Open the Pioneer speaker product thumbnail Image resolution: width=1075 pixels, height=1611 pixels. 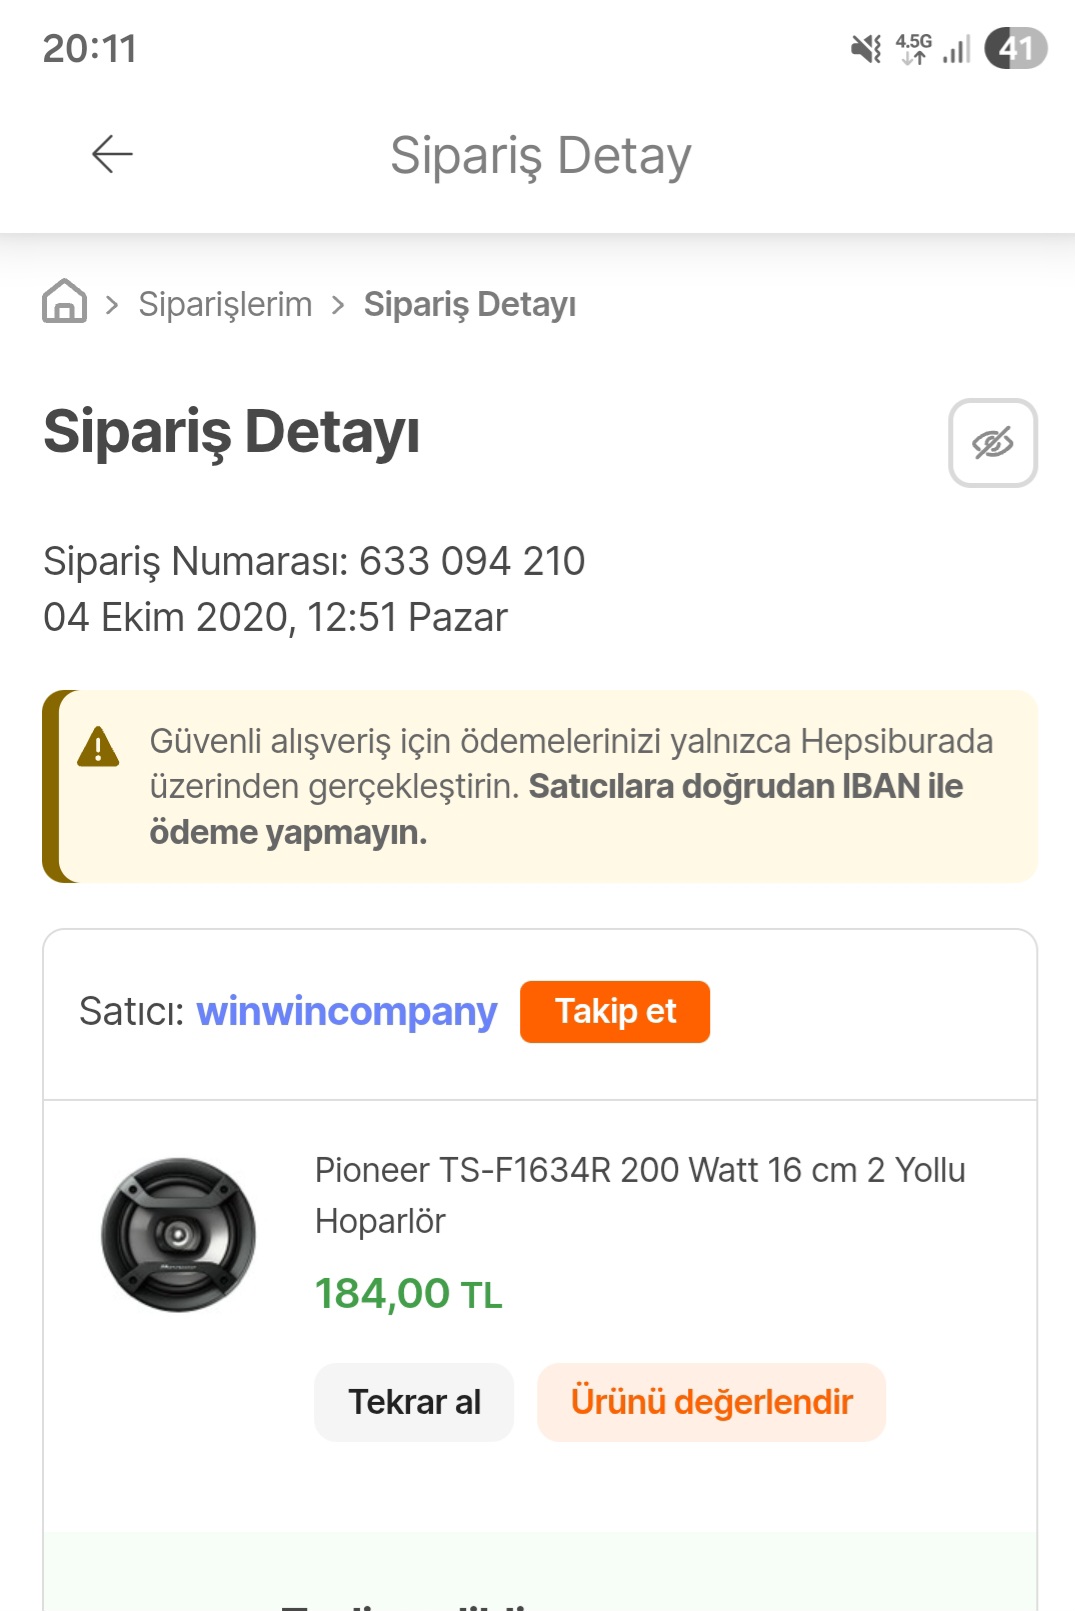click(178, 1235)
